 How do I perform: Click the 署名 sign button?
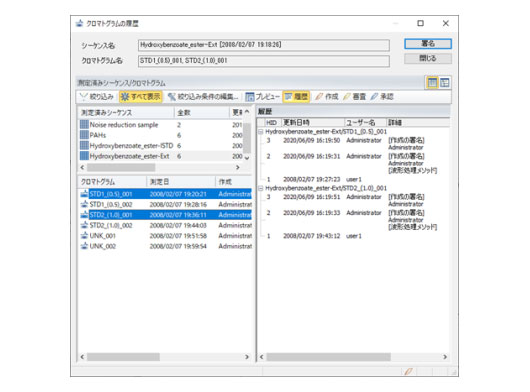click(428, 44)
